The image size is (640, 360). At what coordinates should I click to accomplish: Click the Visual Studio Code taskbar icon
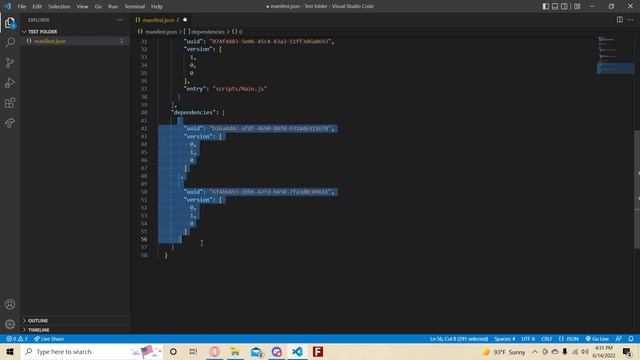pos(298,351)
